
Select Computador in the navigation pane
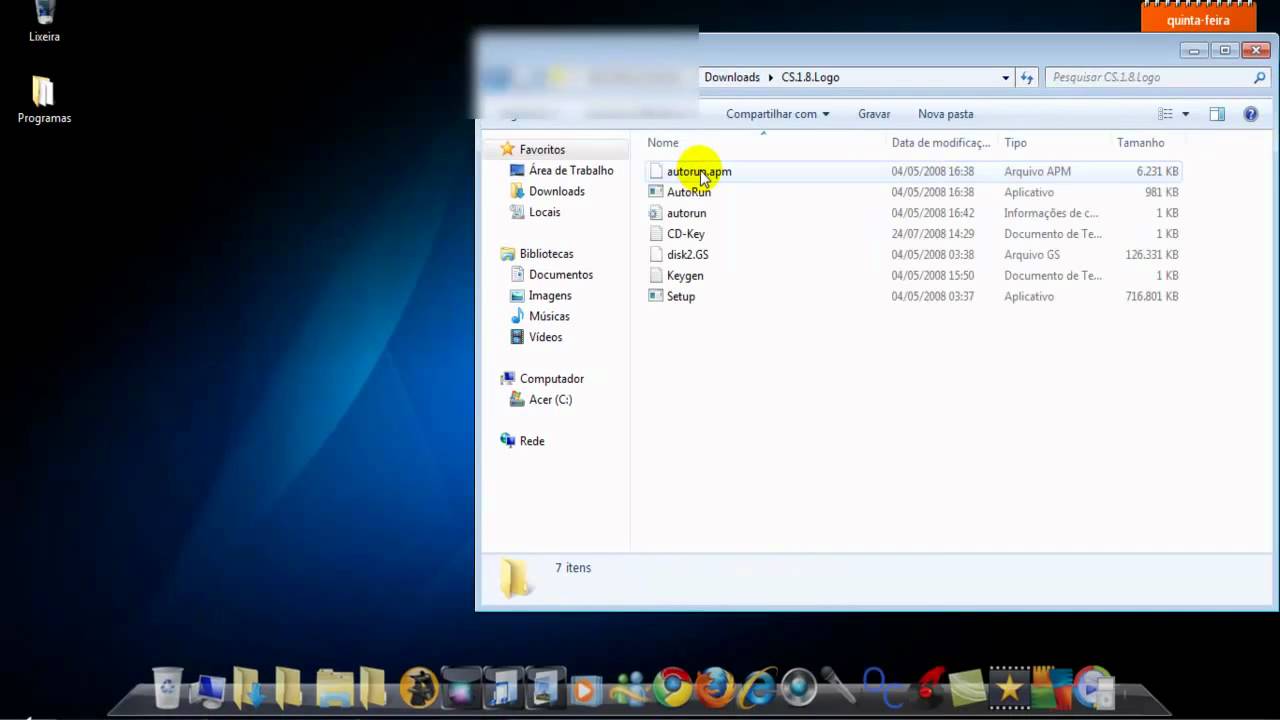(551, 379)
